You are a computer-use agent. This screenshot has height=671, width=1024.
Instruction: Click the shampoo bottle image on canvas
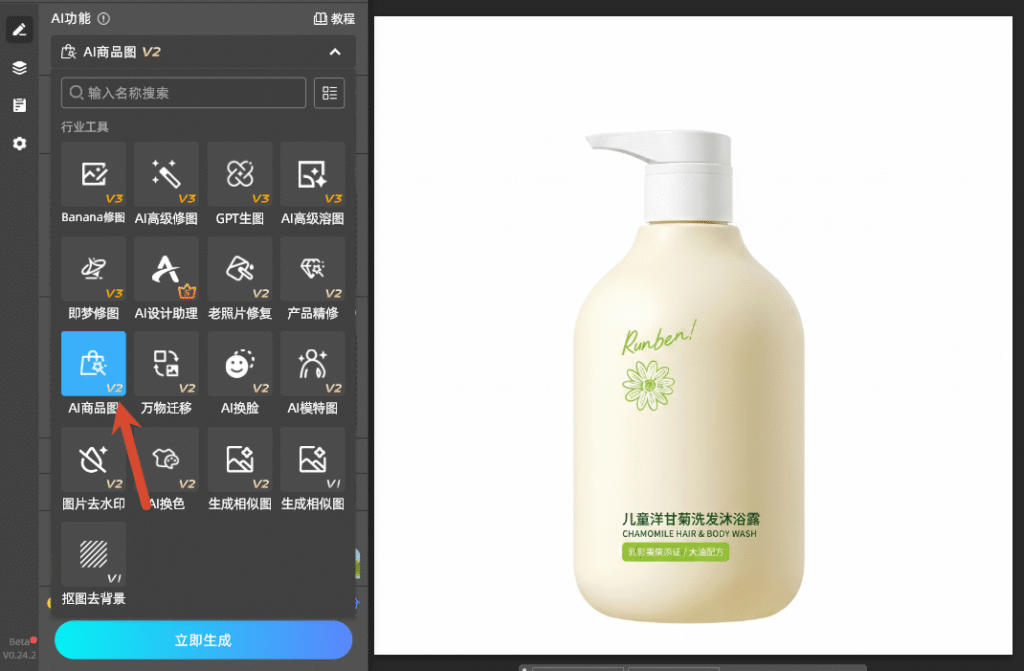(688, 376)
